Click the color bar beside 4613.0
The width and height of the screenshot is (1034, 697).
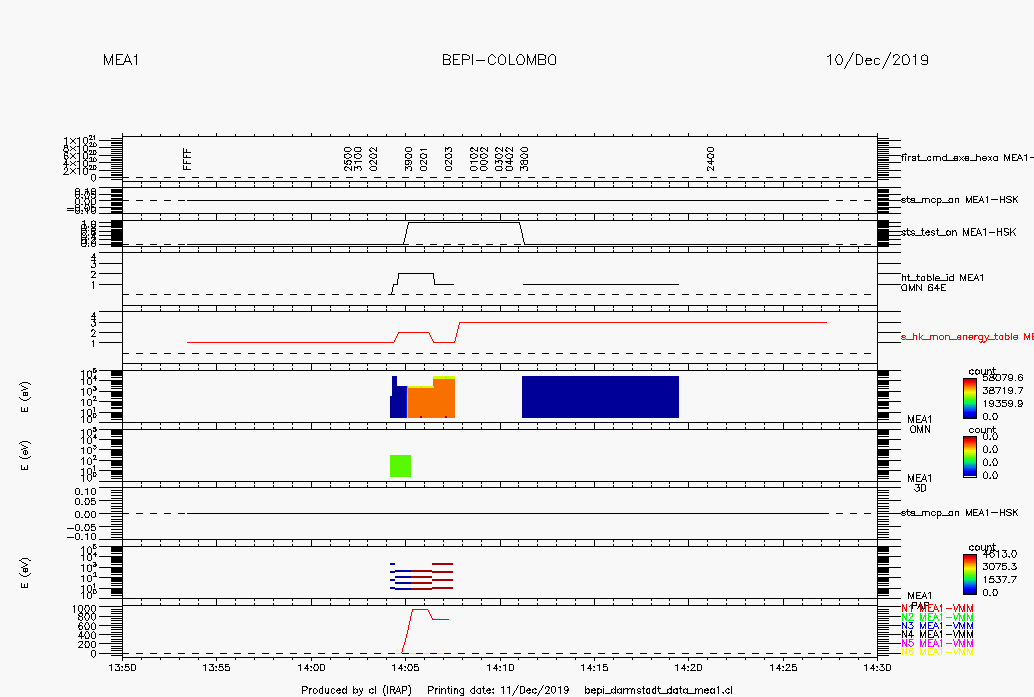pos(969,574)
